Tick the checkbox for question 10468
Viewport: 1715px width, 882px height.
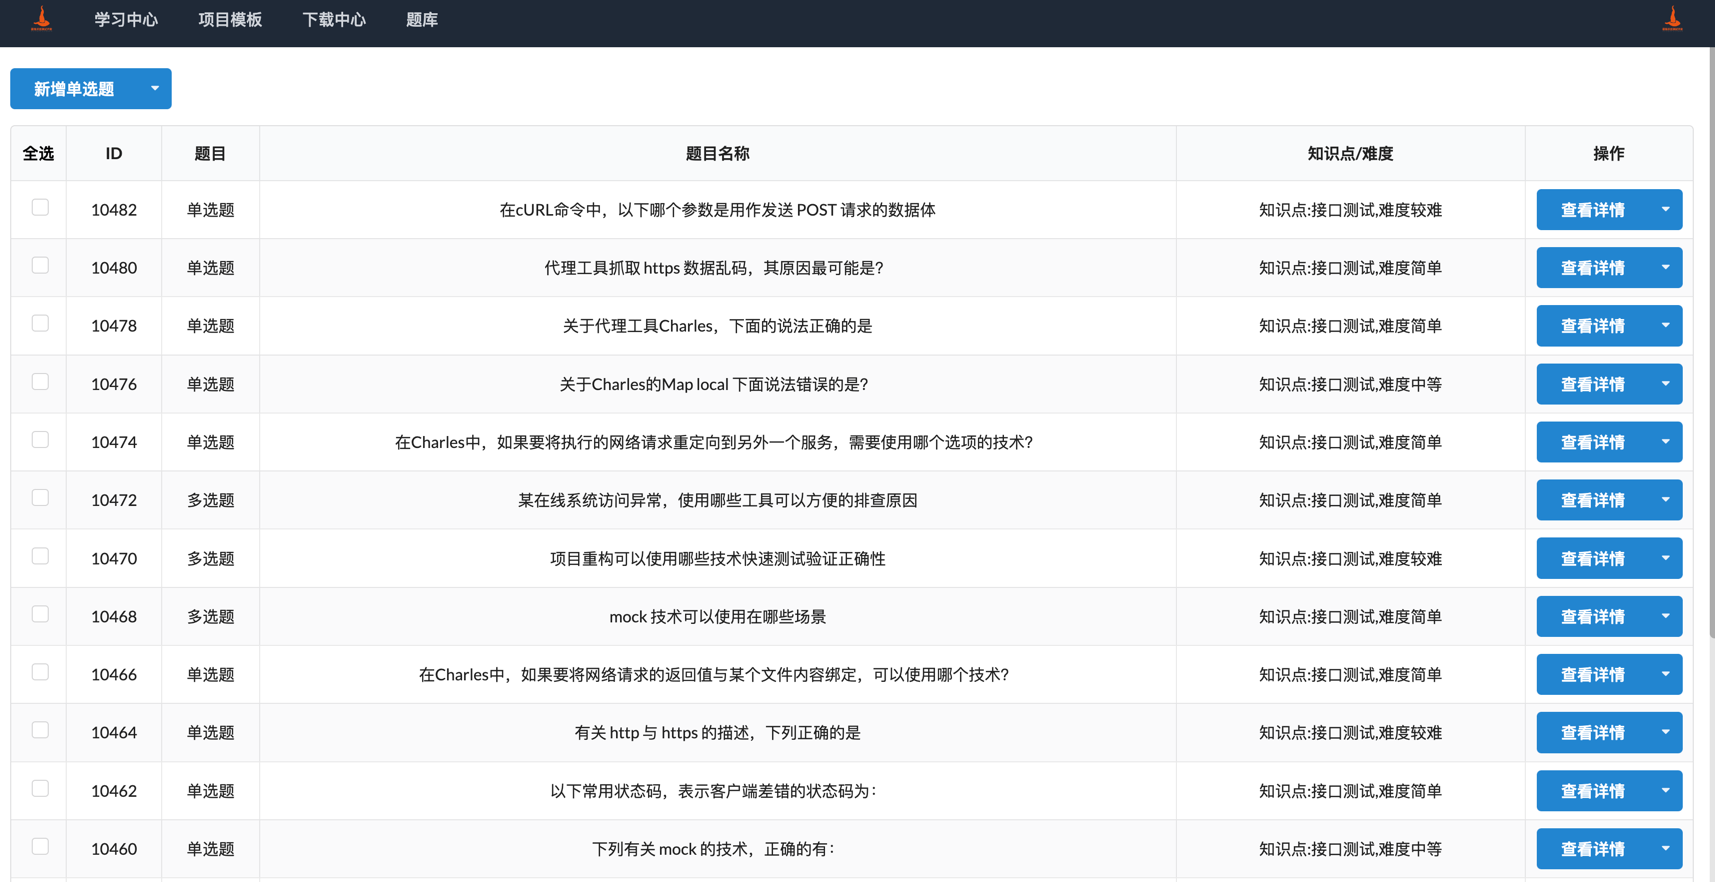click(40, 614)
